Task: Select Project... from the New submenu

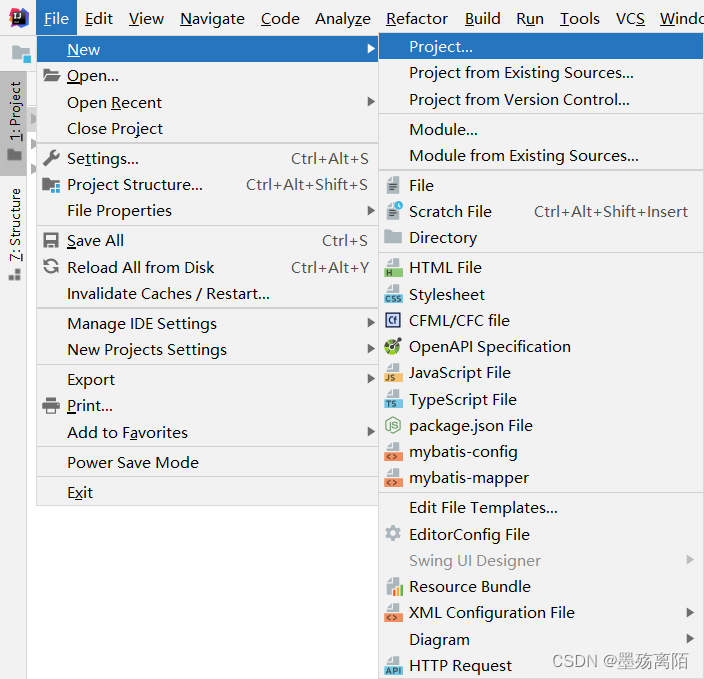Action: click(441, 46)
